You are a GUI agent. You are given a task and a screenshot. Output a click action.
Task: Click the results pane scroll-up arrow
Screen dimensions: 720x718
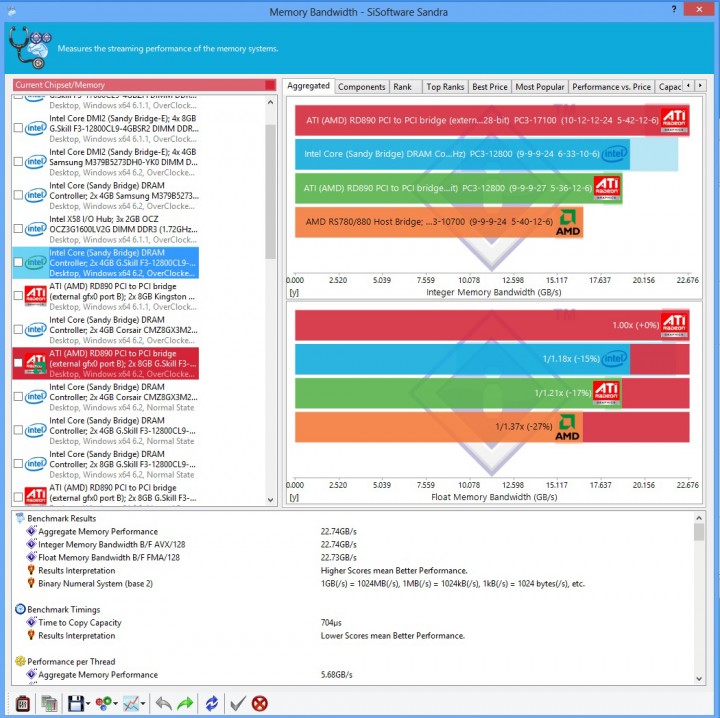click(x=699, y=518)
